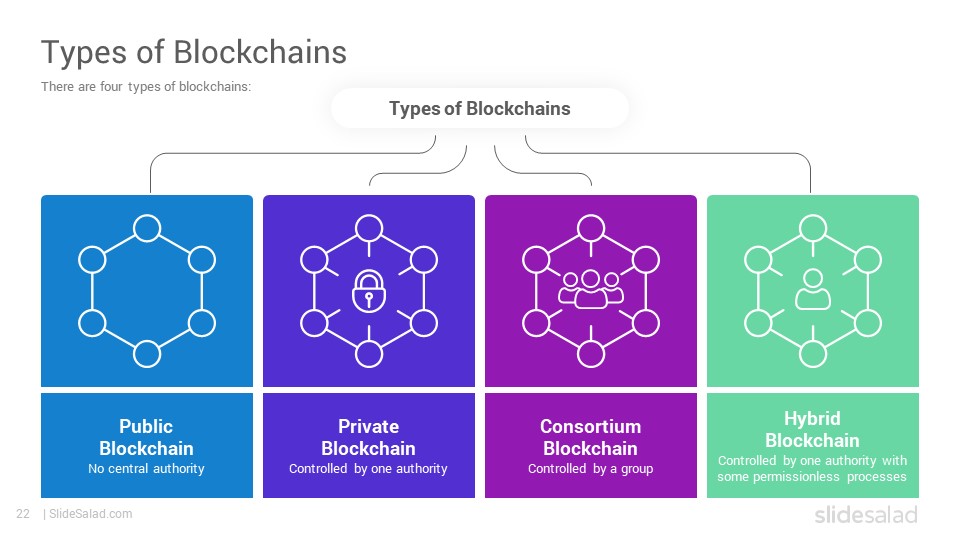Screen dimensions: 960x540
Task: Click the Hybrid Blockchain heading
Action: [812, 429]
